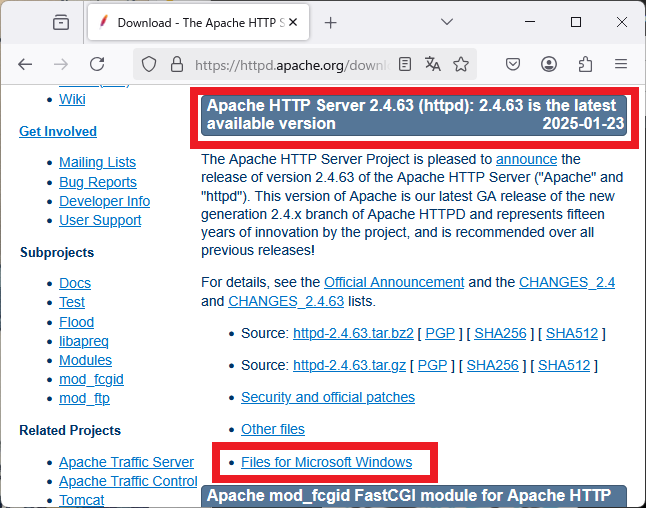The image size is (646, 508).
Task: Open the Tomcat link
Action: tap(82, 500)
